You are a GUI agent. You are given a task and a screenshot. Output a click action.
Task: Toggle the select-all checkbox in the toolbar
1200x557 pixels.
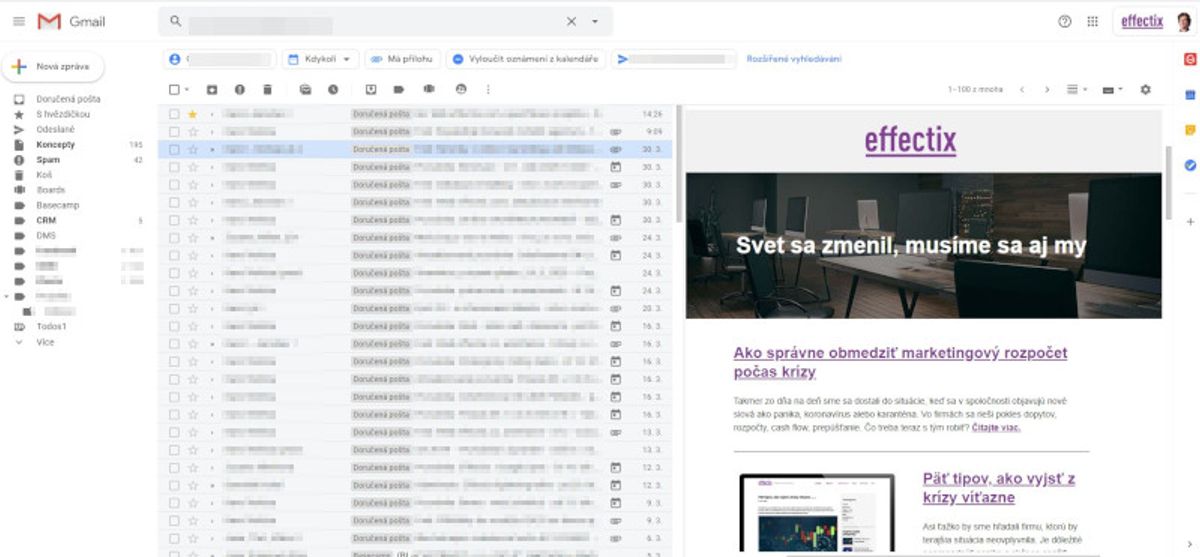(174, 89)
